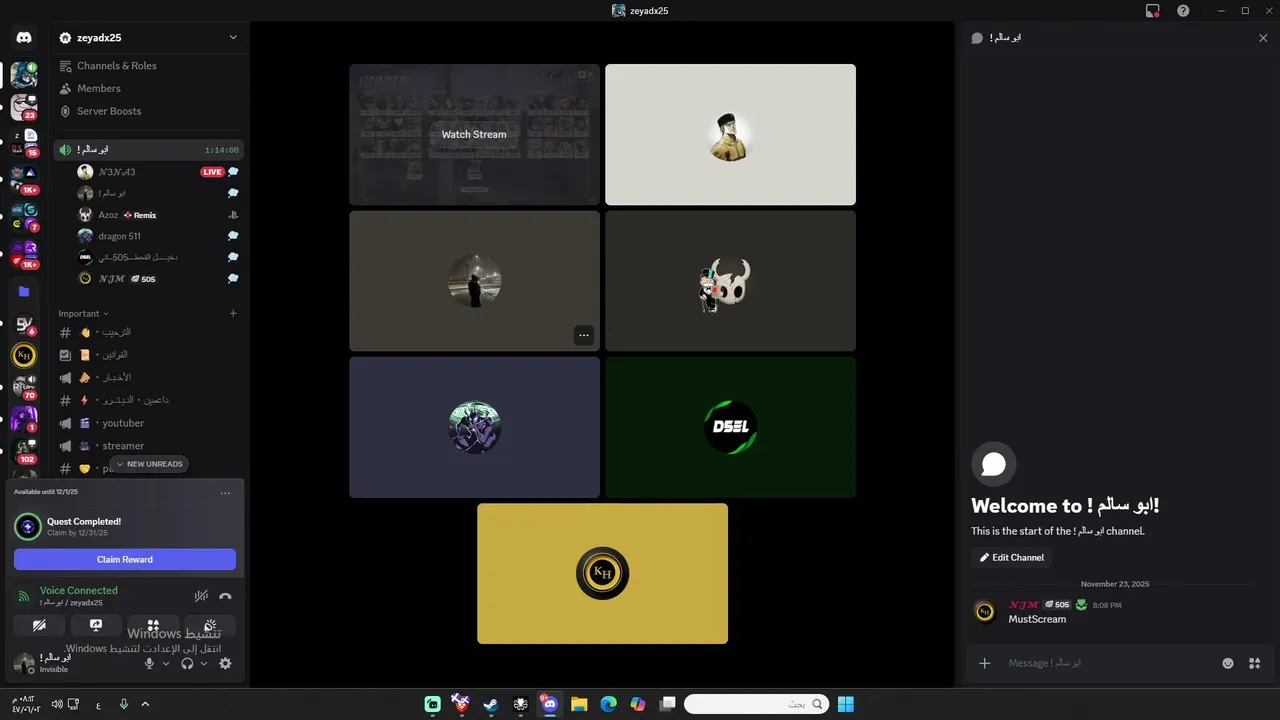Viewport: 1280px width, 720px height.
Task: Open the apps launcher in chat
Action: pos(1254,663)
